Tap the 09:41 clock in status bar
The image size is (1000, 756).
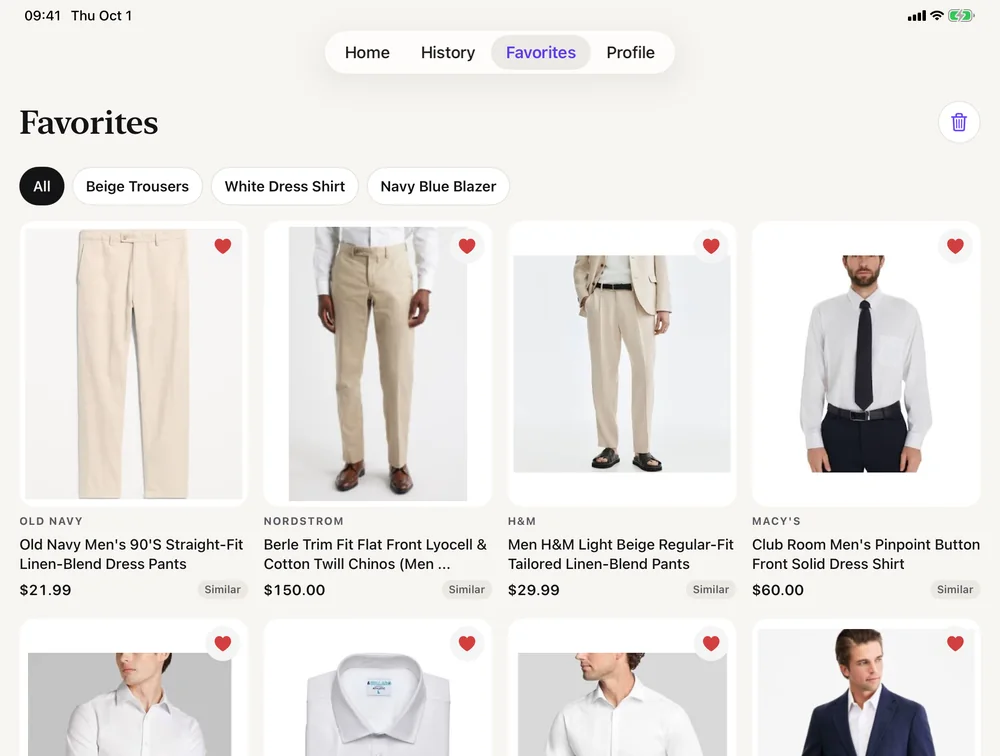coord(42,15)
